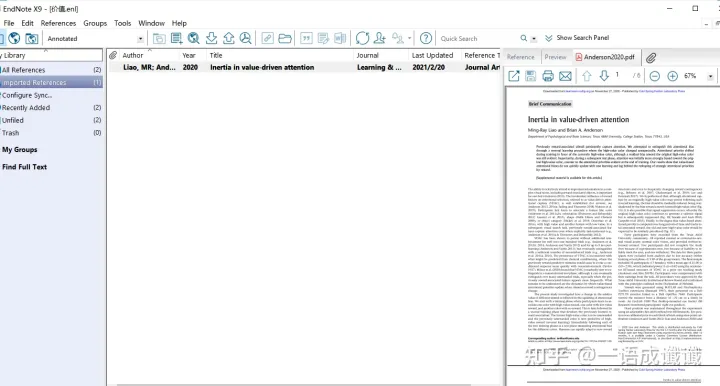
Task: Click the share library person icon
Action: 380,39
